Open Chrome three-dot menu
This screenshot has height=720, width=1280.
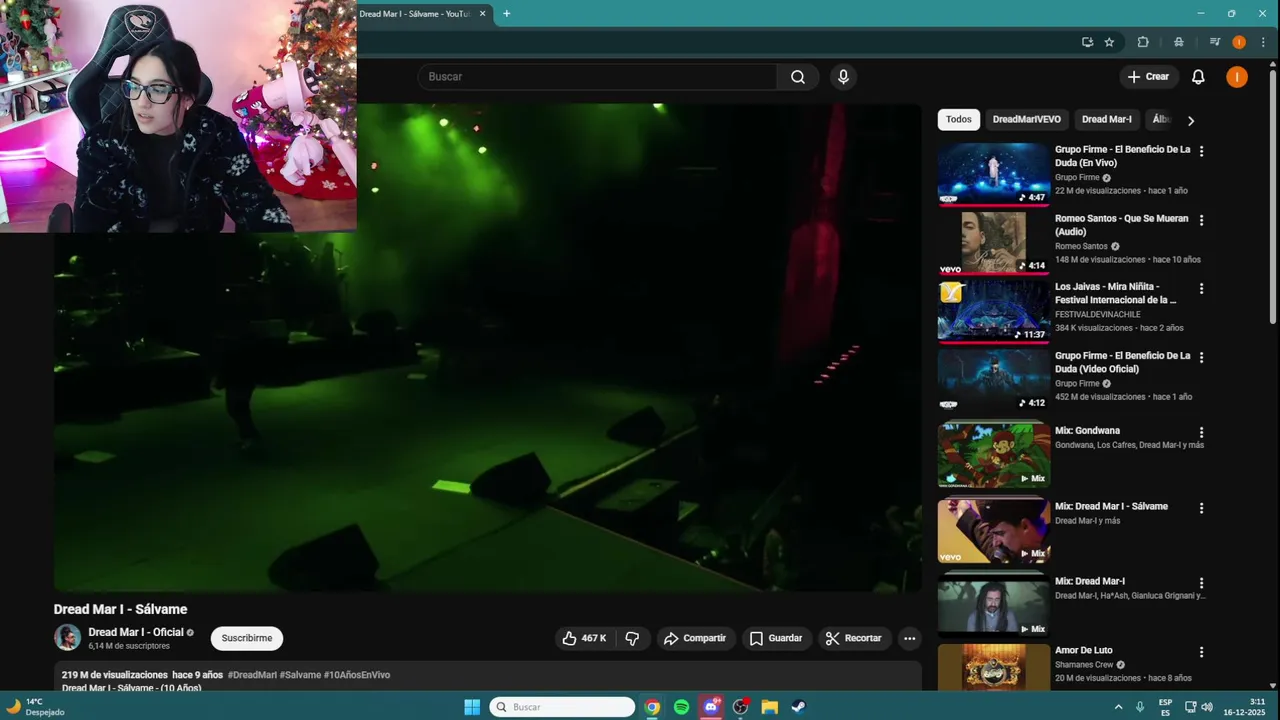click(1263, 42)
